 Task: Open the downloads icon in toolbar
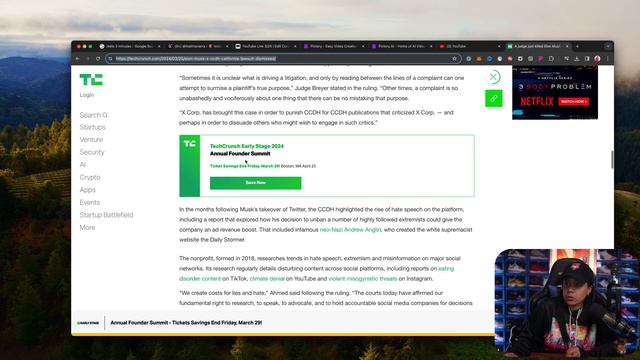pyautogui.click(x=577, y=59)
